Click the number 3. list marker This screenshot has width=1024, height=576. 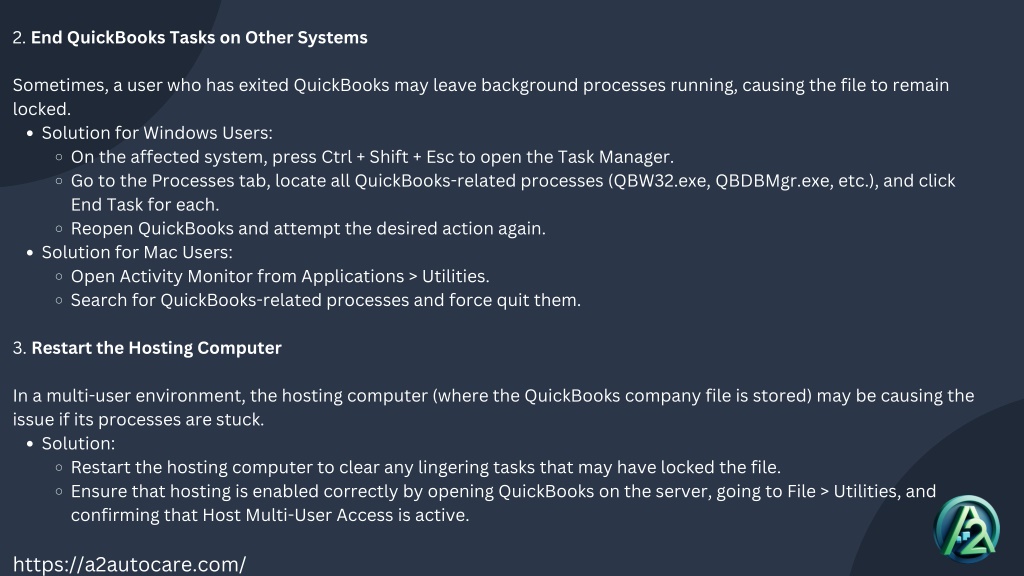pos(20,348)
